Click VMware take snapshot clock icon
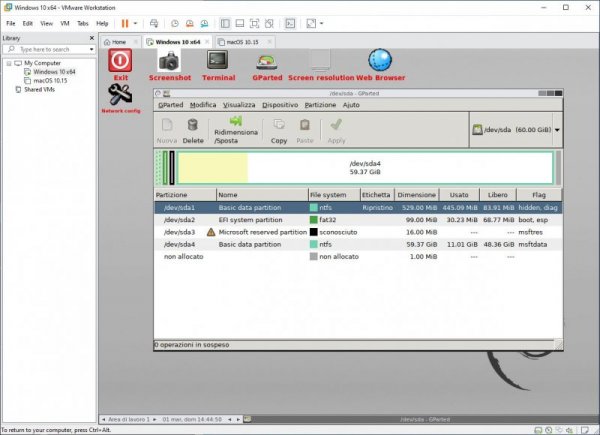 point(174,23)
